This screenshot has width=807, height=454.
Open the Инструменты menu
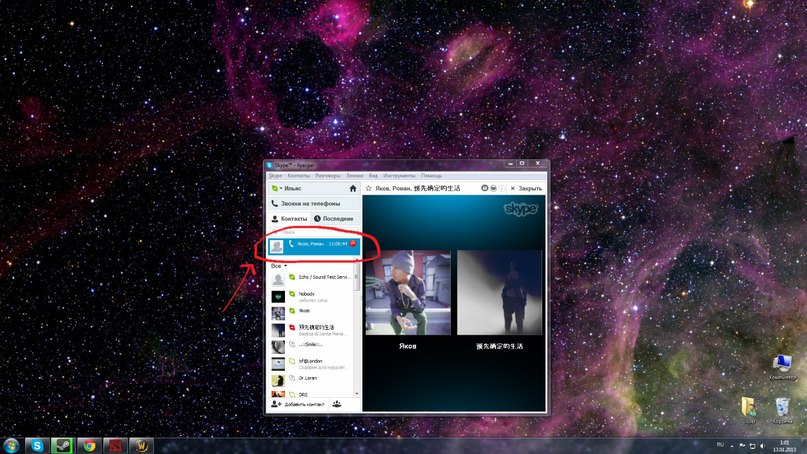[x=399, y=176]
